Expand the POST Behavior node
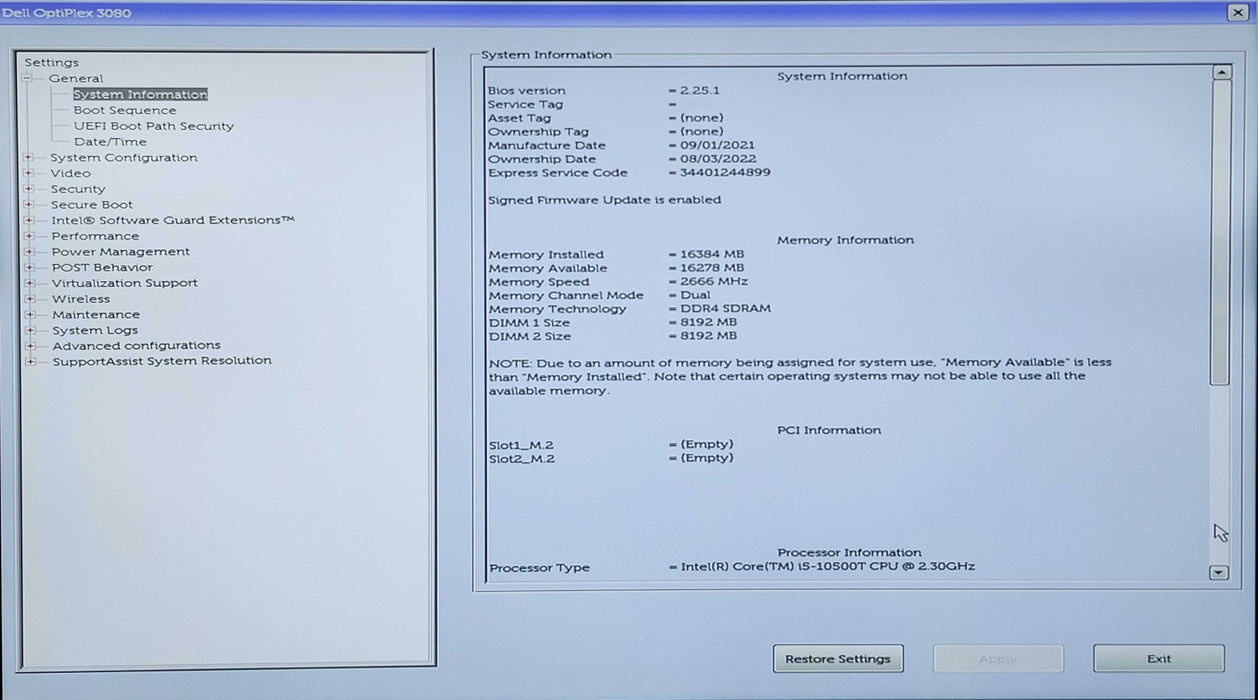Image resolution: width=1258 pixels, height=700 pixels. 29,267
